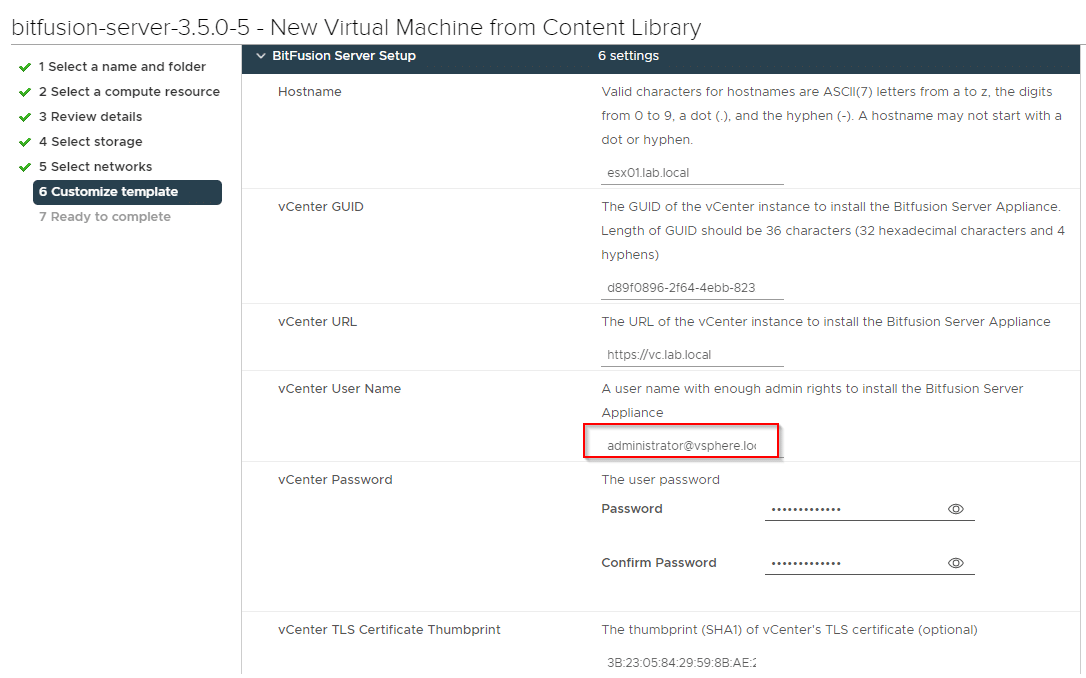Go to step 3 Review details
This screenshot has width=1086, height=678.
click(90, 116)
